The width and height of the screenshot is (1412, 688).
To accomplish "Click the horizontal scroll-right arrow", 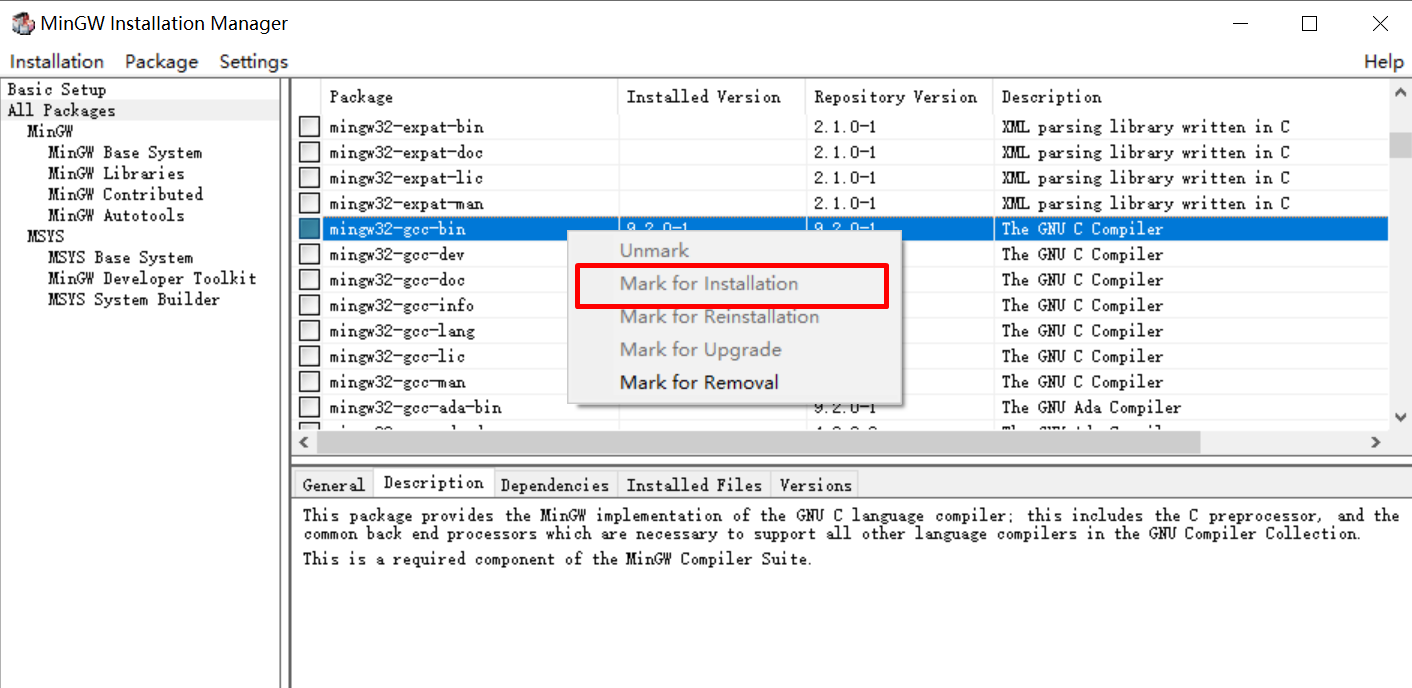I will [x=1376, y=441].
